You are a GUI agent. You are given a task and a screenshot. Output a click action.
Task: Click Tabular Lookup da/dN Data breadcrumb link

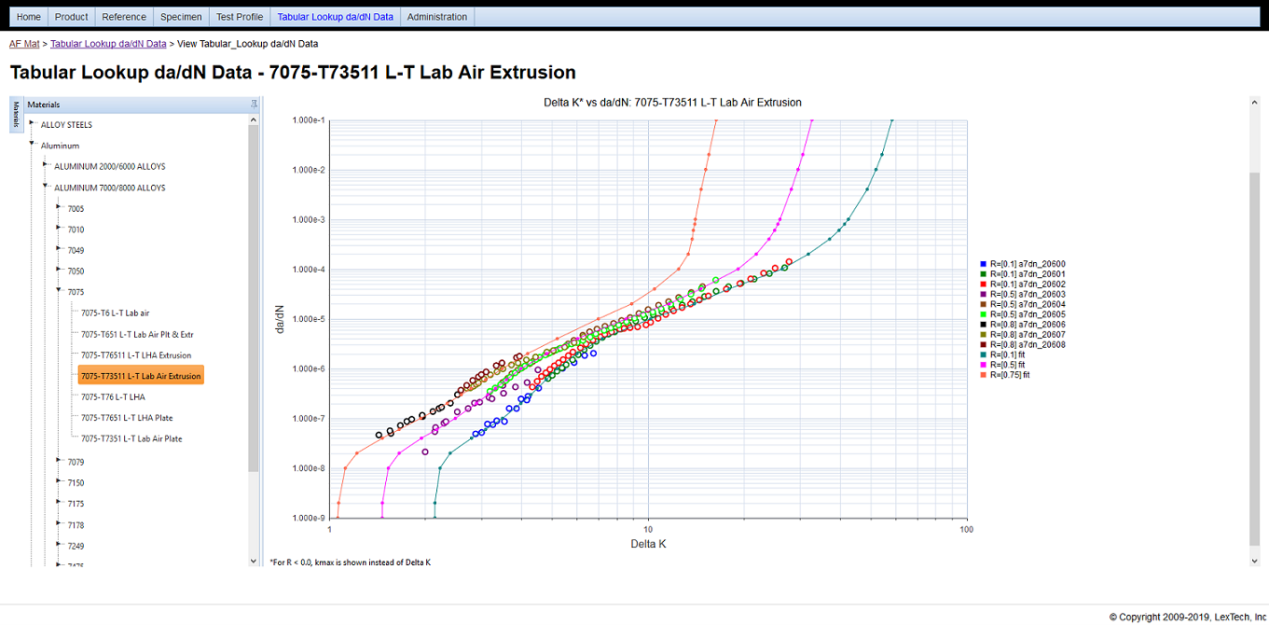tap(108, 44)
